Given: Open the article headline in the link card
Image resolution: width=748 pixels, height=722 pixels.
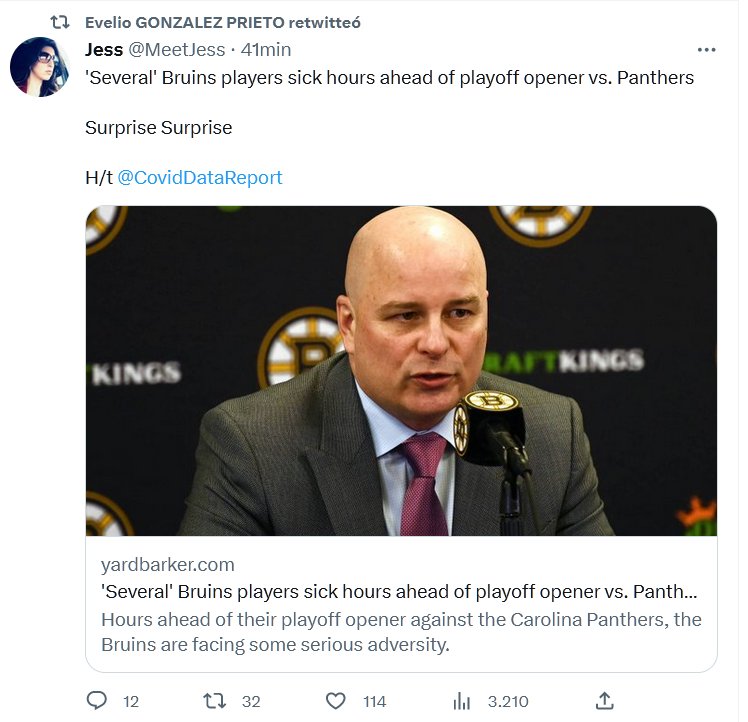Looking at the screenshot, I should coord(400,591).
